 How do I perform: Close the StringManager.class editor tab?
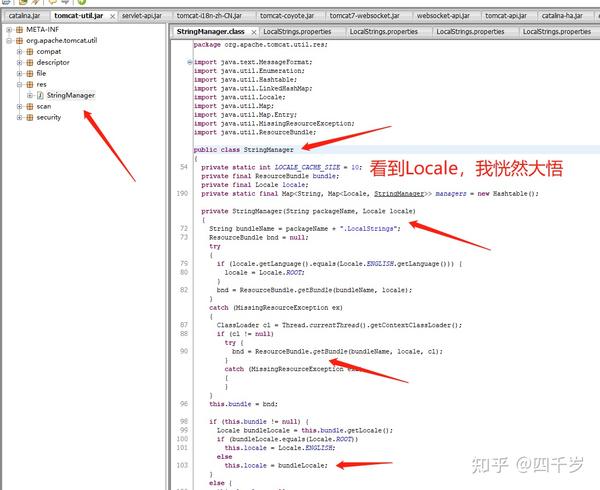[254, 32]
